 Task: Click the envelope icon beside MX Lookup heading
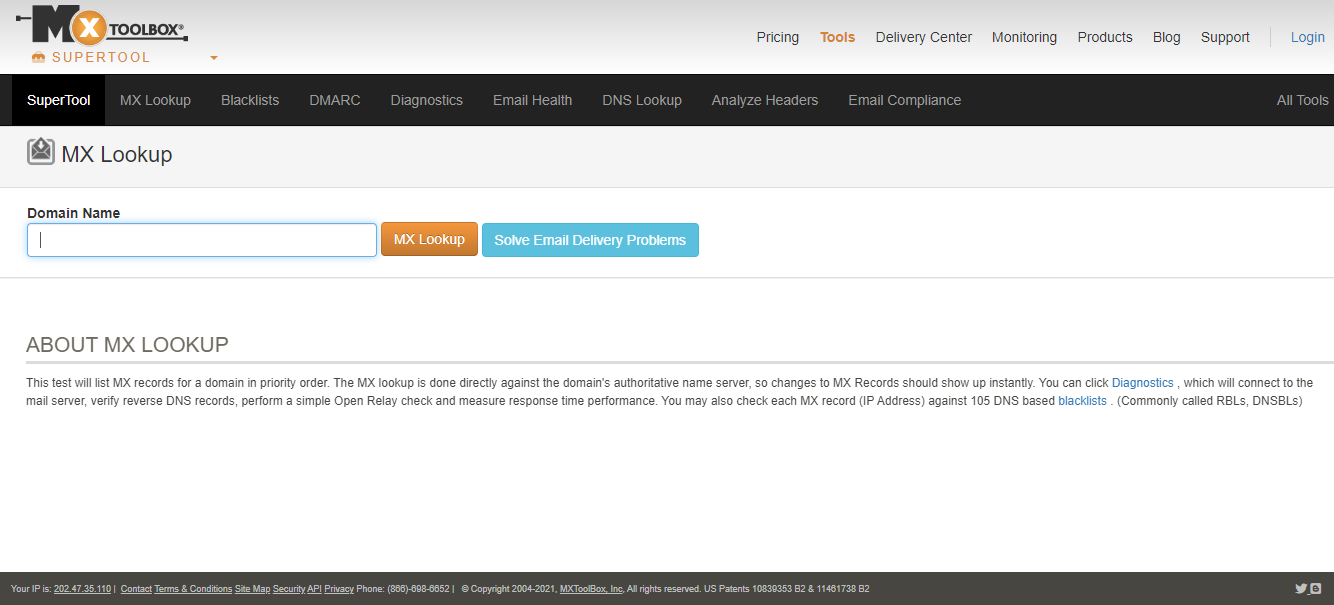[41, 152]
